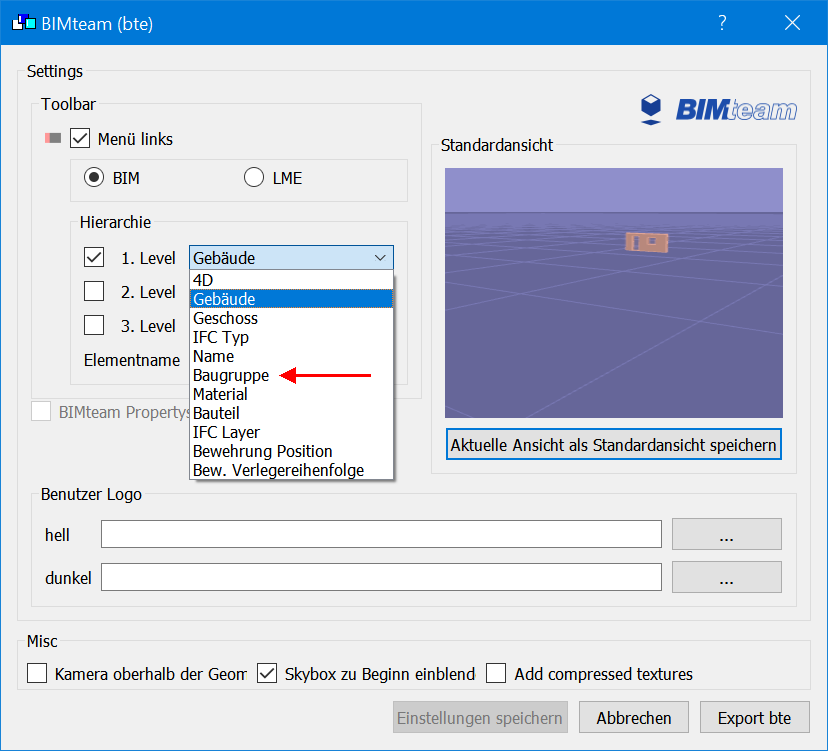Viewport: 828px width, 751px height.
Task: Enable Add compressed textures checkbox
Action: [x=496, y=673]
